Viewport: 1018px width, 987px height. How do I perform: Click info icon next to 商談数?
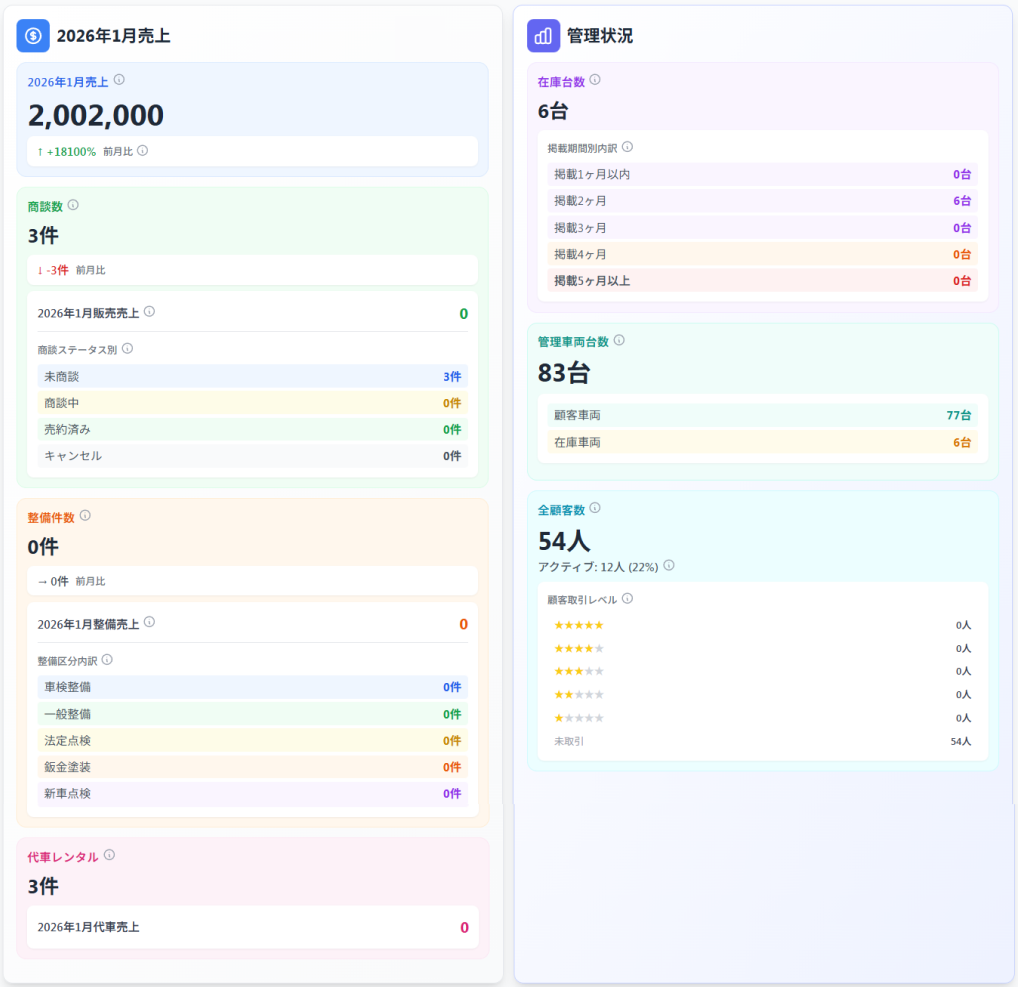coord(73,206)
